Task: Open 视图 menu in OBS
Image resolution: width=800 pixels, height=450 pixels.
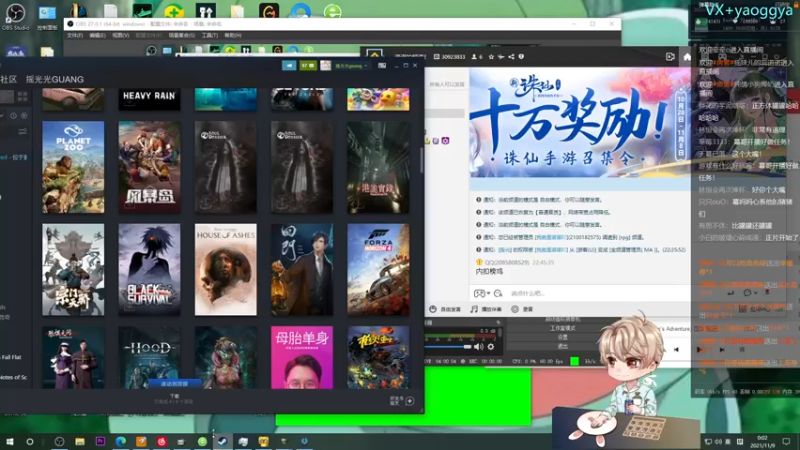Action: 120,35
